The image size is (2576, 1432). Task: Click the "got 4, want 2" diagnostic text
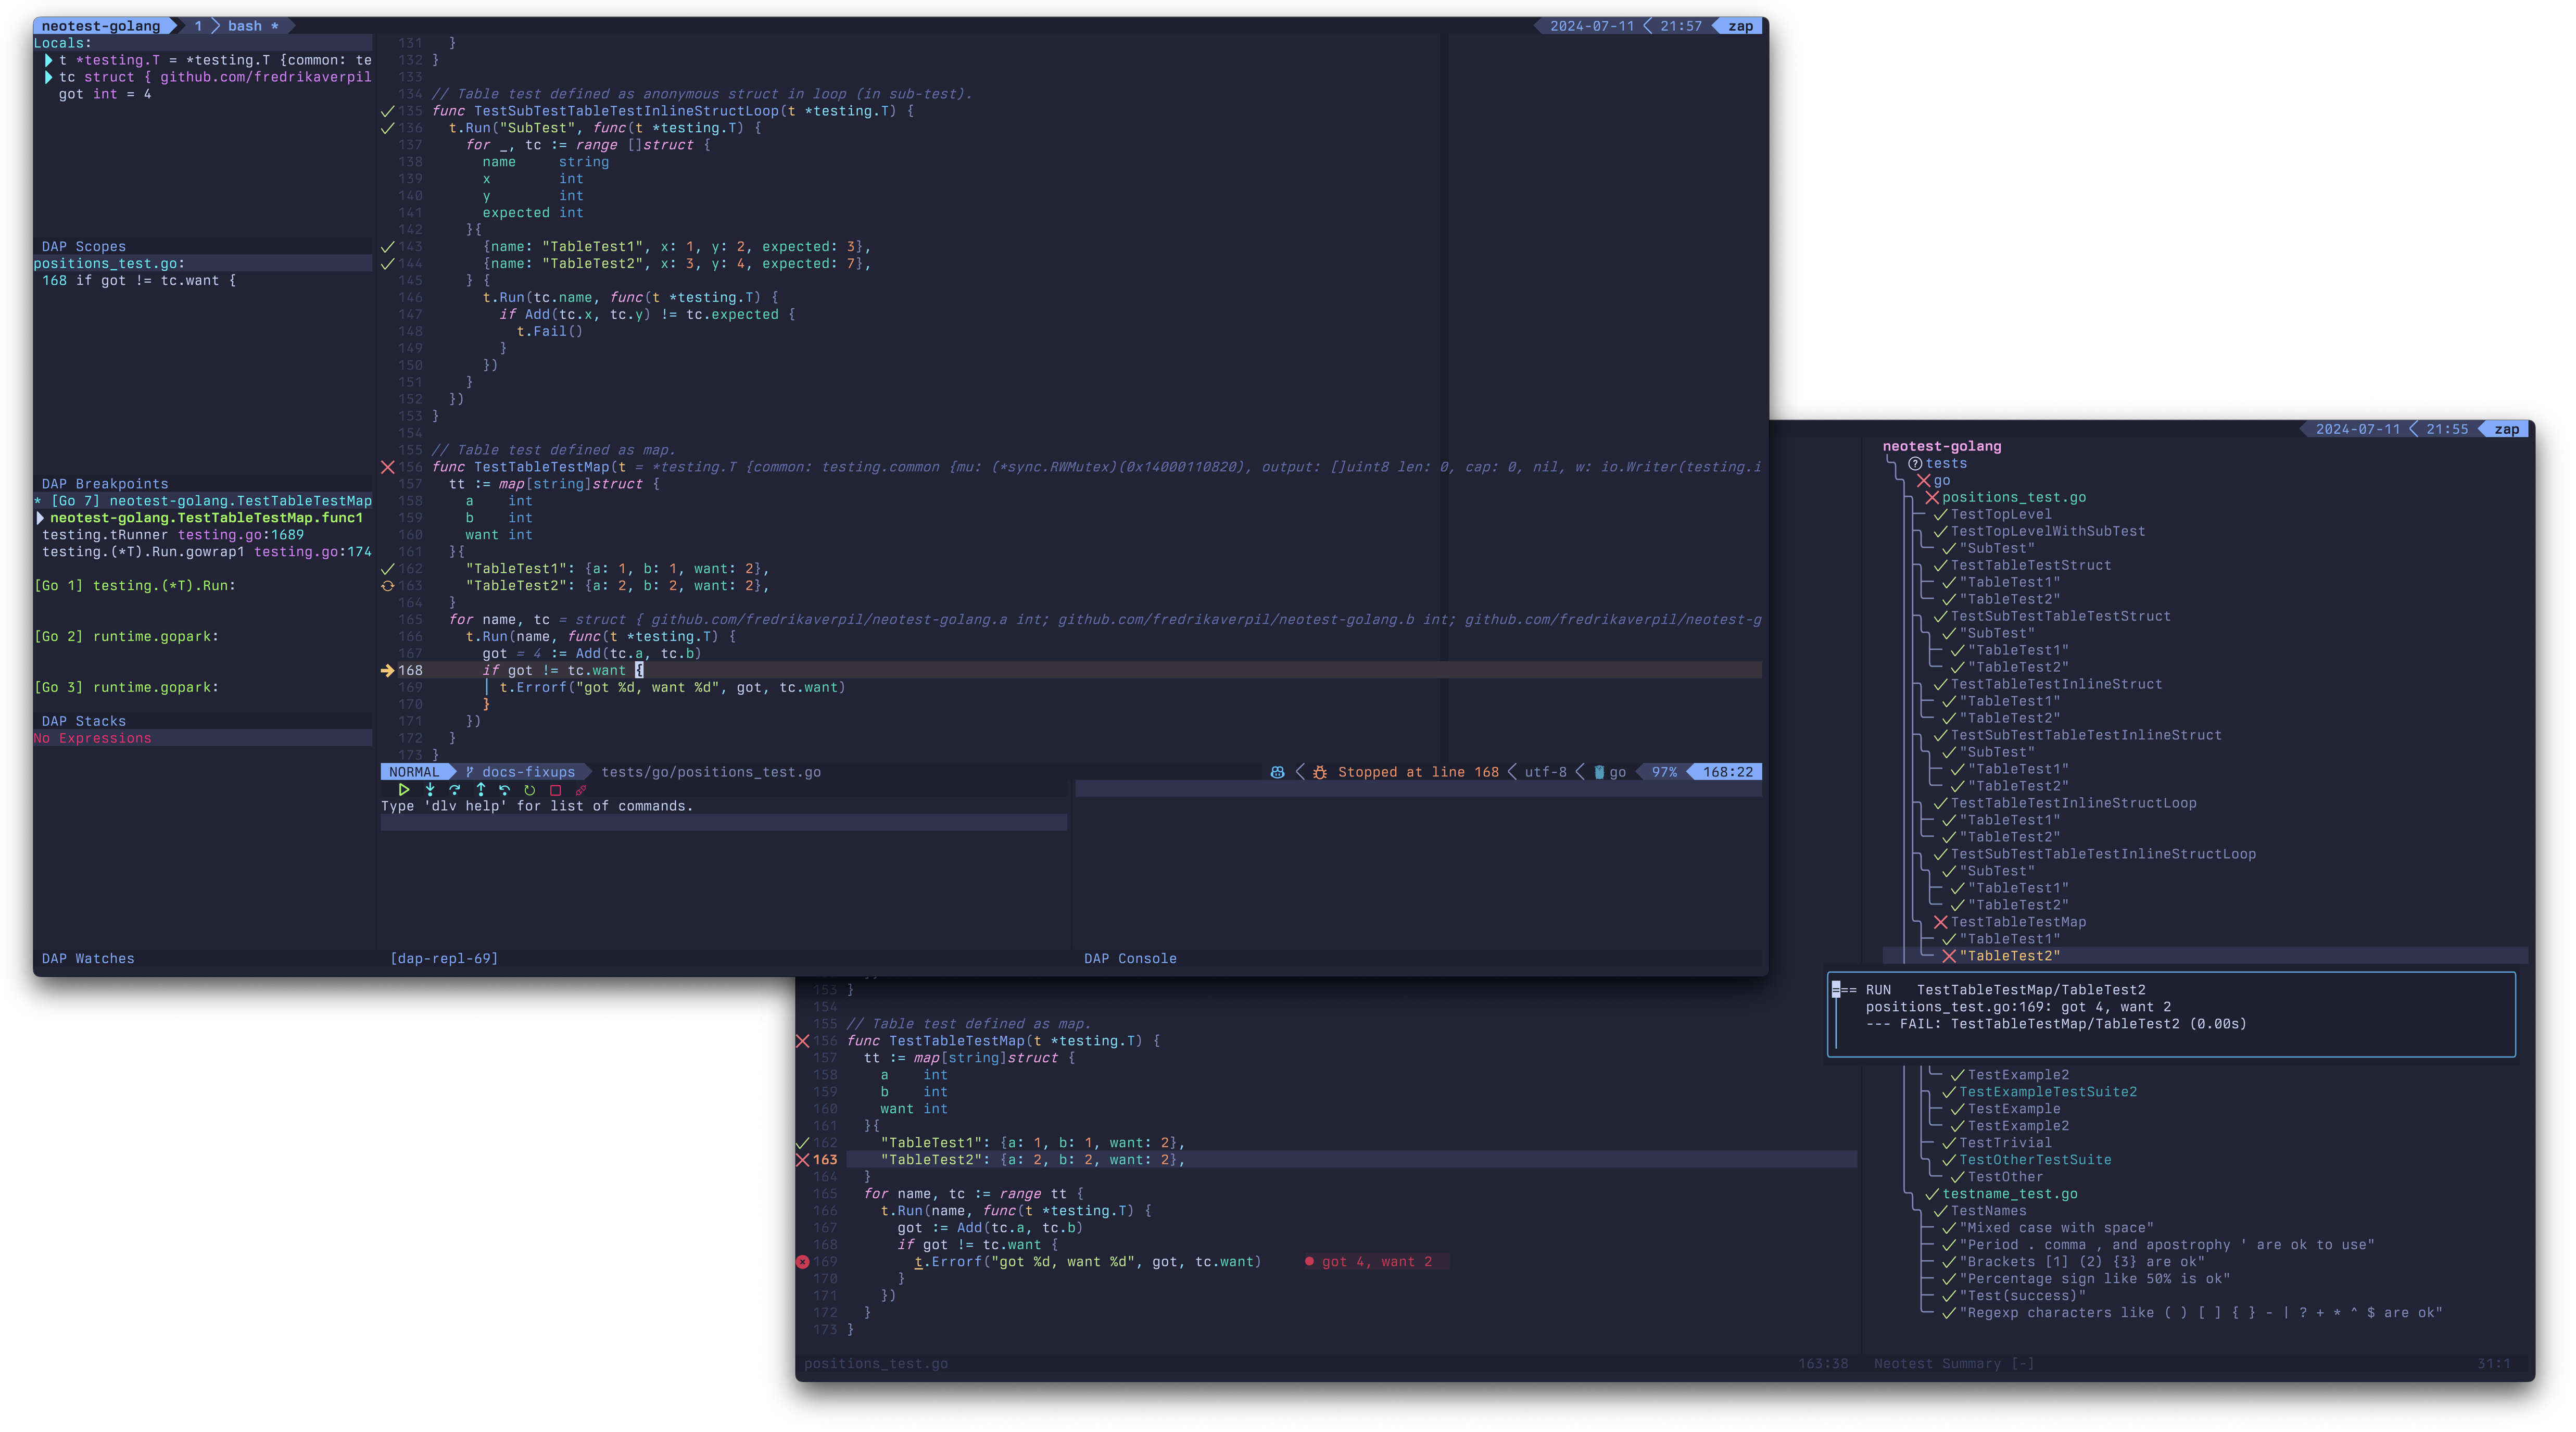click(x=1377, y=1262)
